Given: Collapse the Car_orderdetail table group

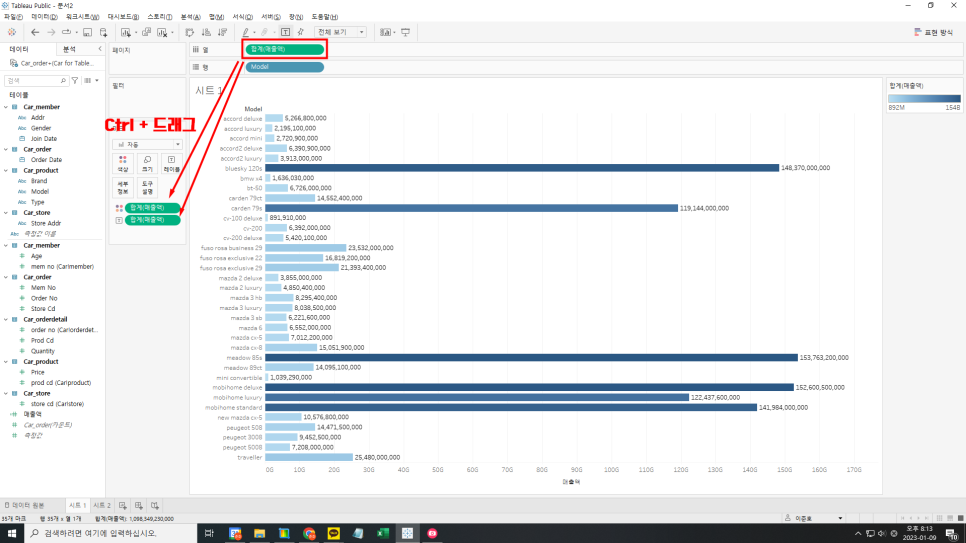Looking at the screenshot, I should coord(6,319).
